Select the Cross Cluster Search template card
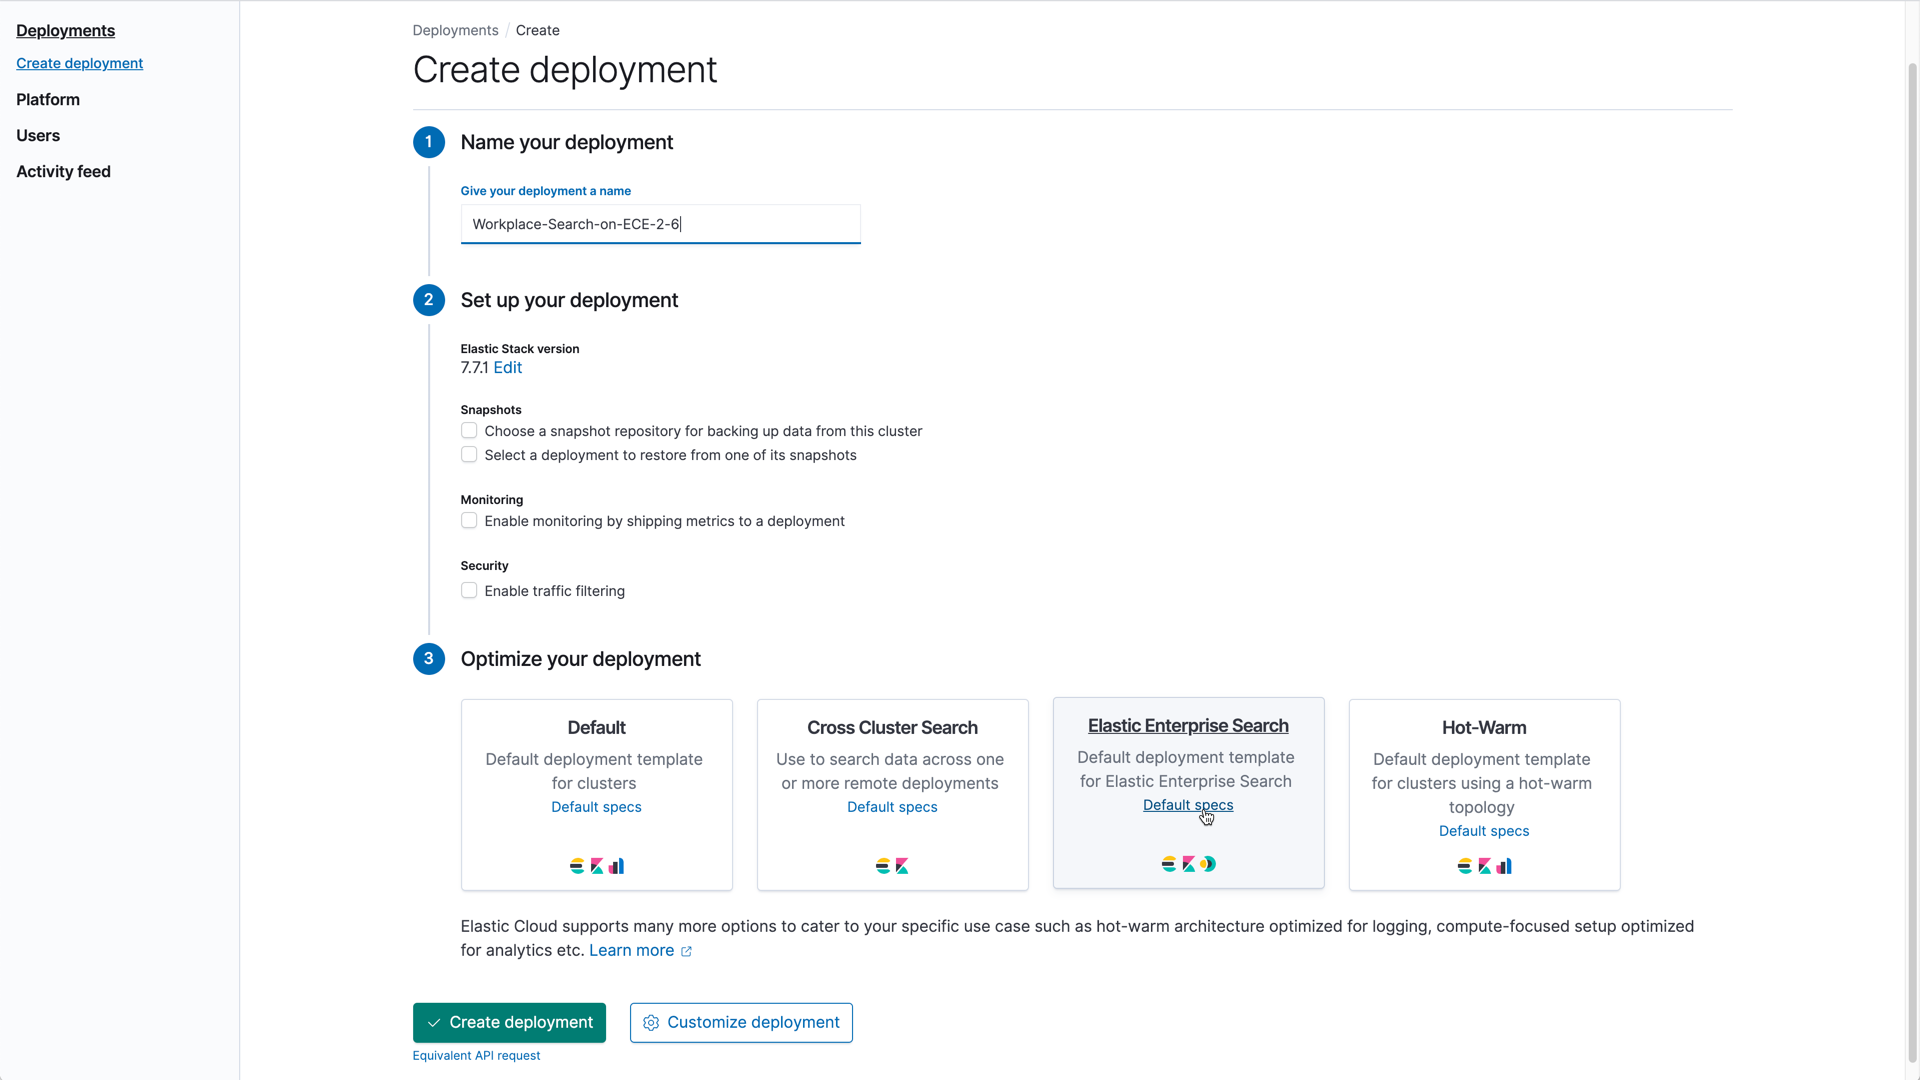Viewport: 1920px width, 1080px height. point(892,795)
